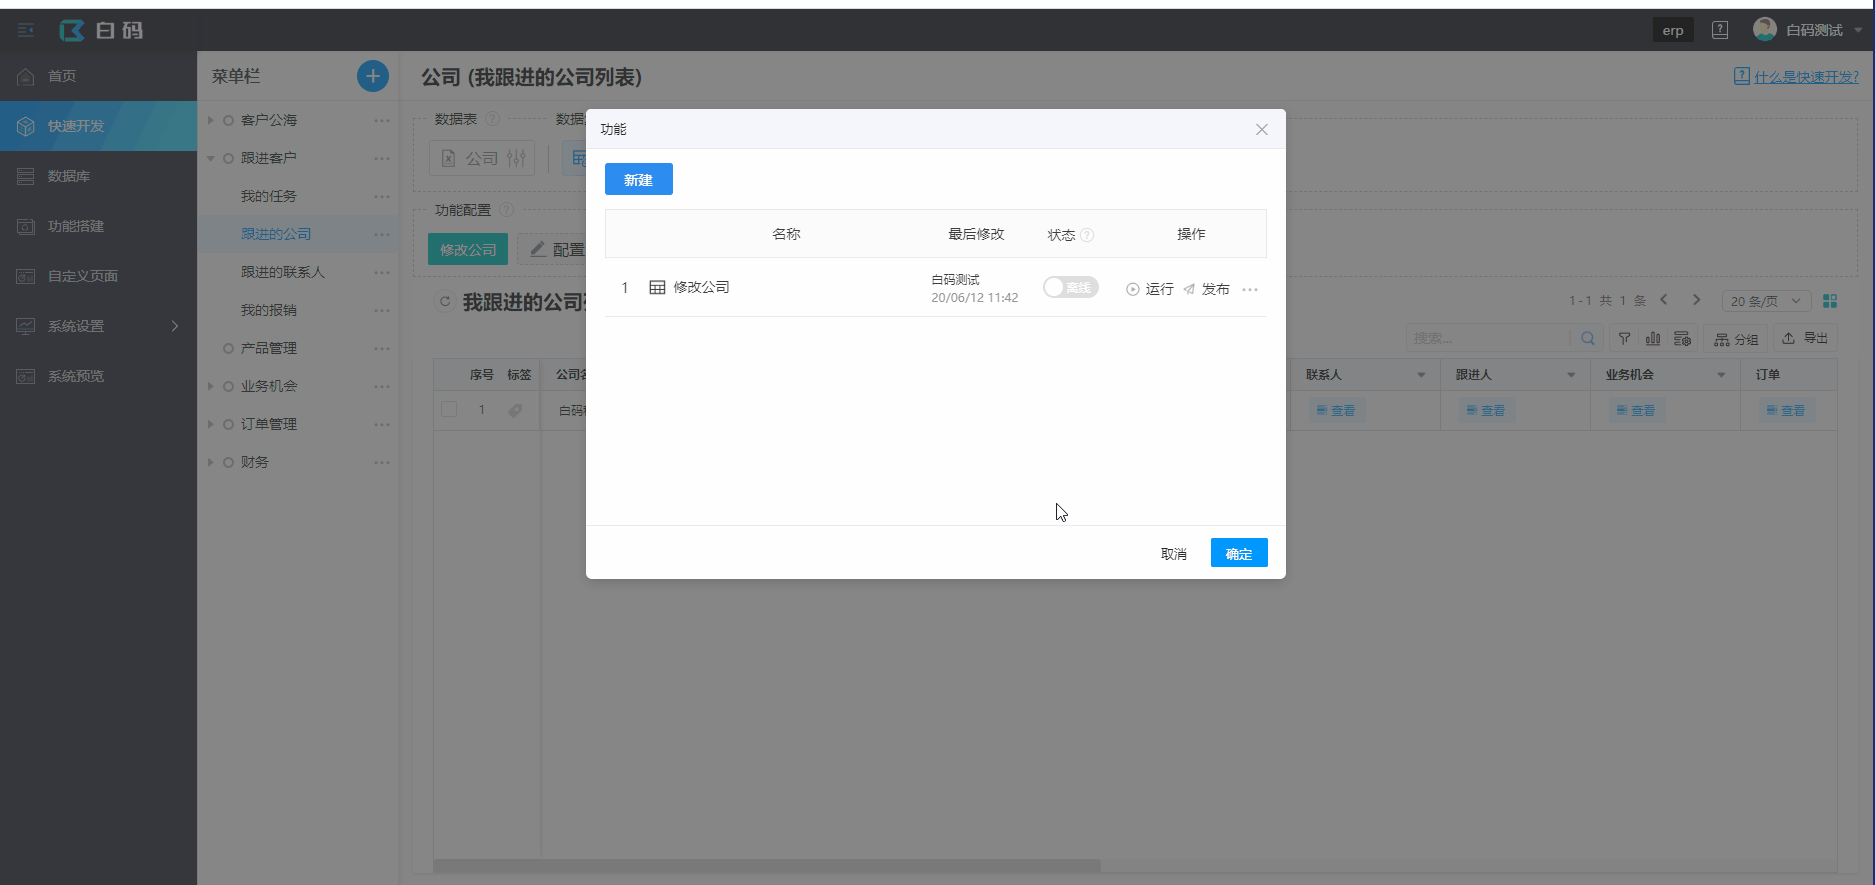Open 功能搭建 in the sidebar
The image size is (1875, 885).
pyautogui.click(x=98, y=226)
